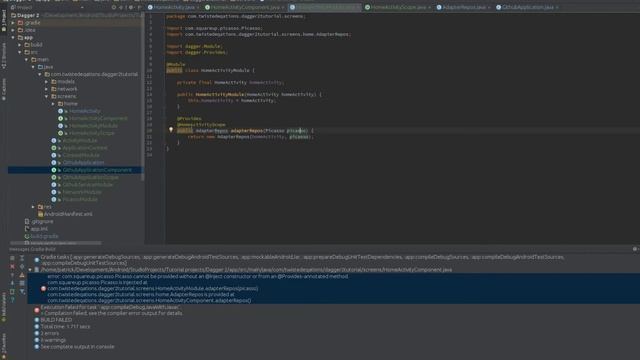Screen dimensions: 640x360
Task: Close the GithubApplication.java tab
Action: coord(557,7)
